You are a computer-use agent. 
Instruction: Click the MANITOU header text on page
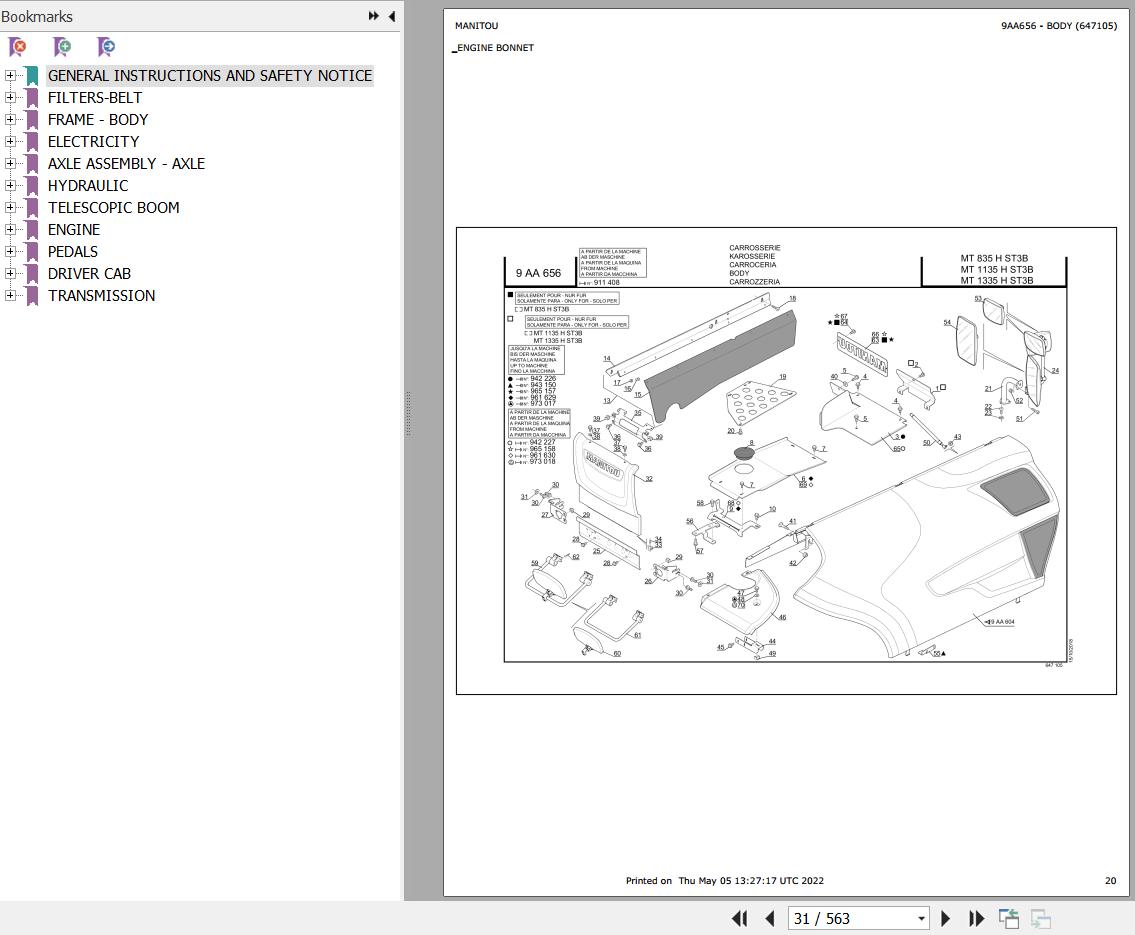pyautogui.click(x=476, y=25)
